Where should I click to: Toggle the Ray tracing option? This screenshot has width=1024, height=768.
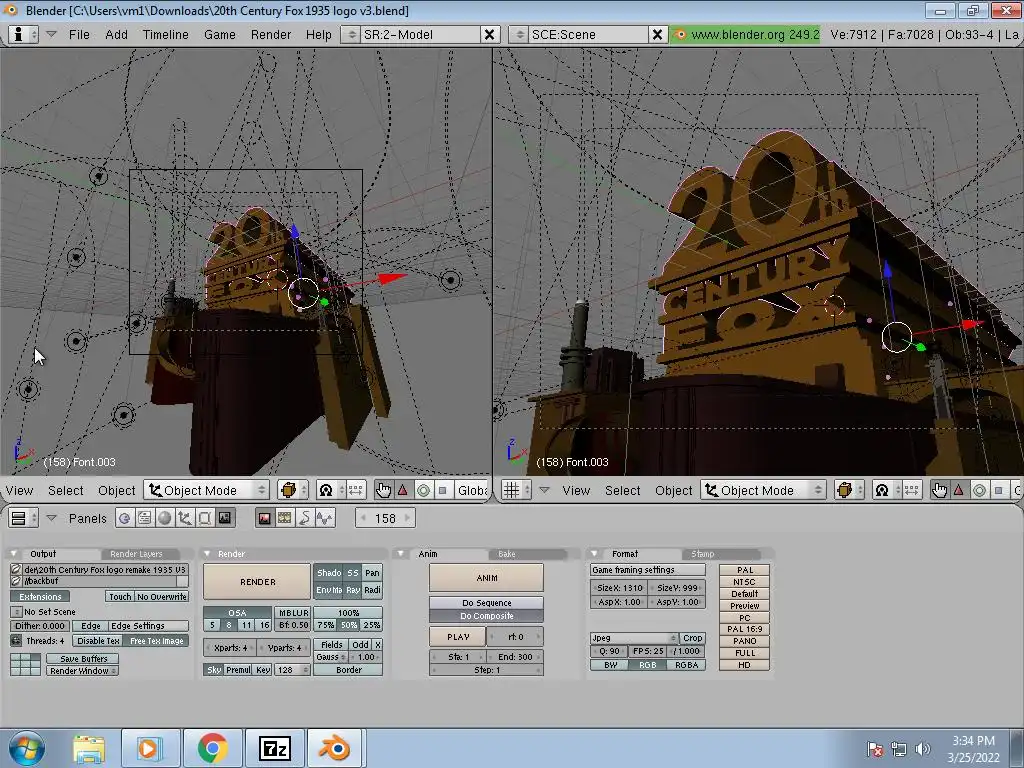[x=353, y=590]
